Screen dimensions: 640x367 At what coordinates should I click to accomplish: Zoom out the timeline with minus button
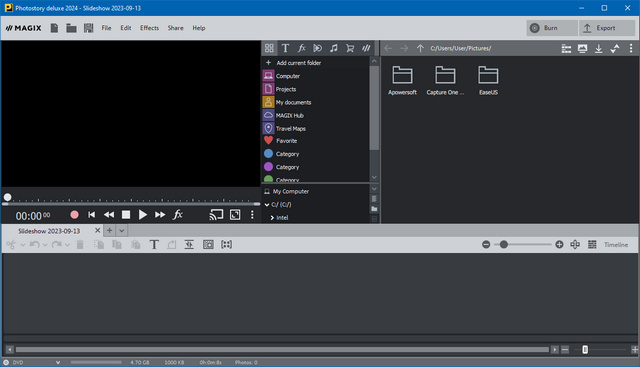coord(486,245)
